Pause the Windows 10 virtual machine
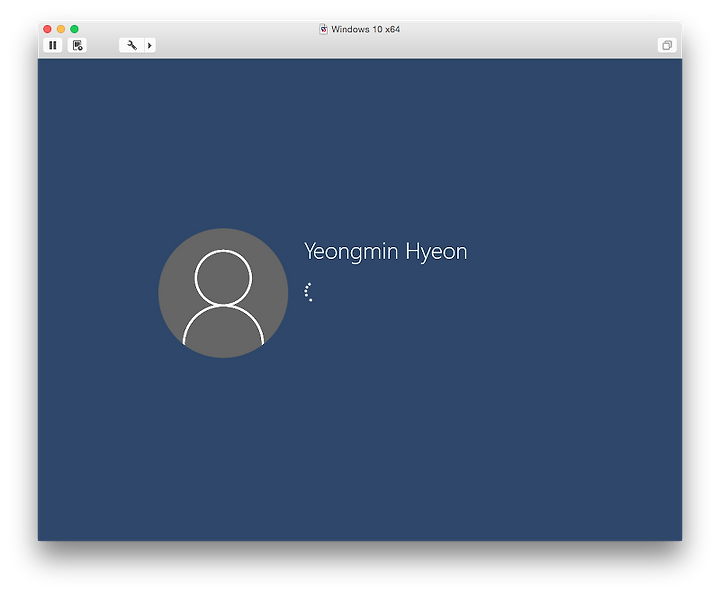720x595 pixels. point(53,45)
